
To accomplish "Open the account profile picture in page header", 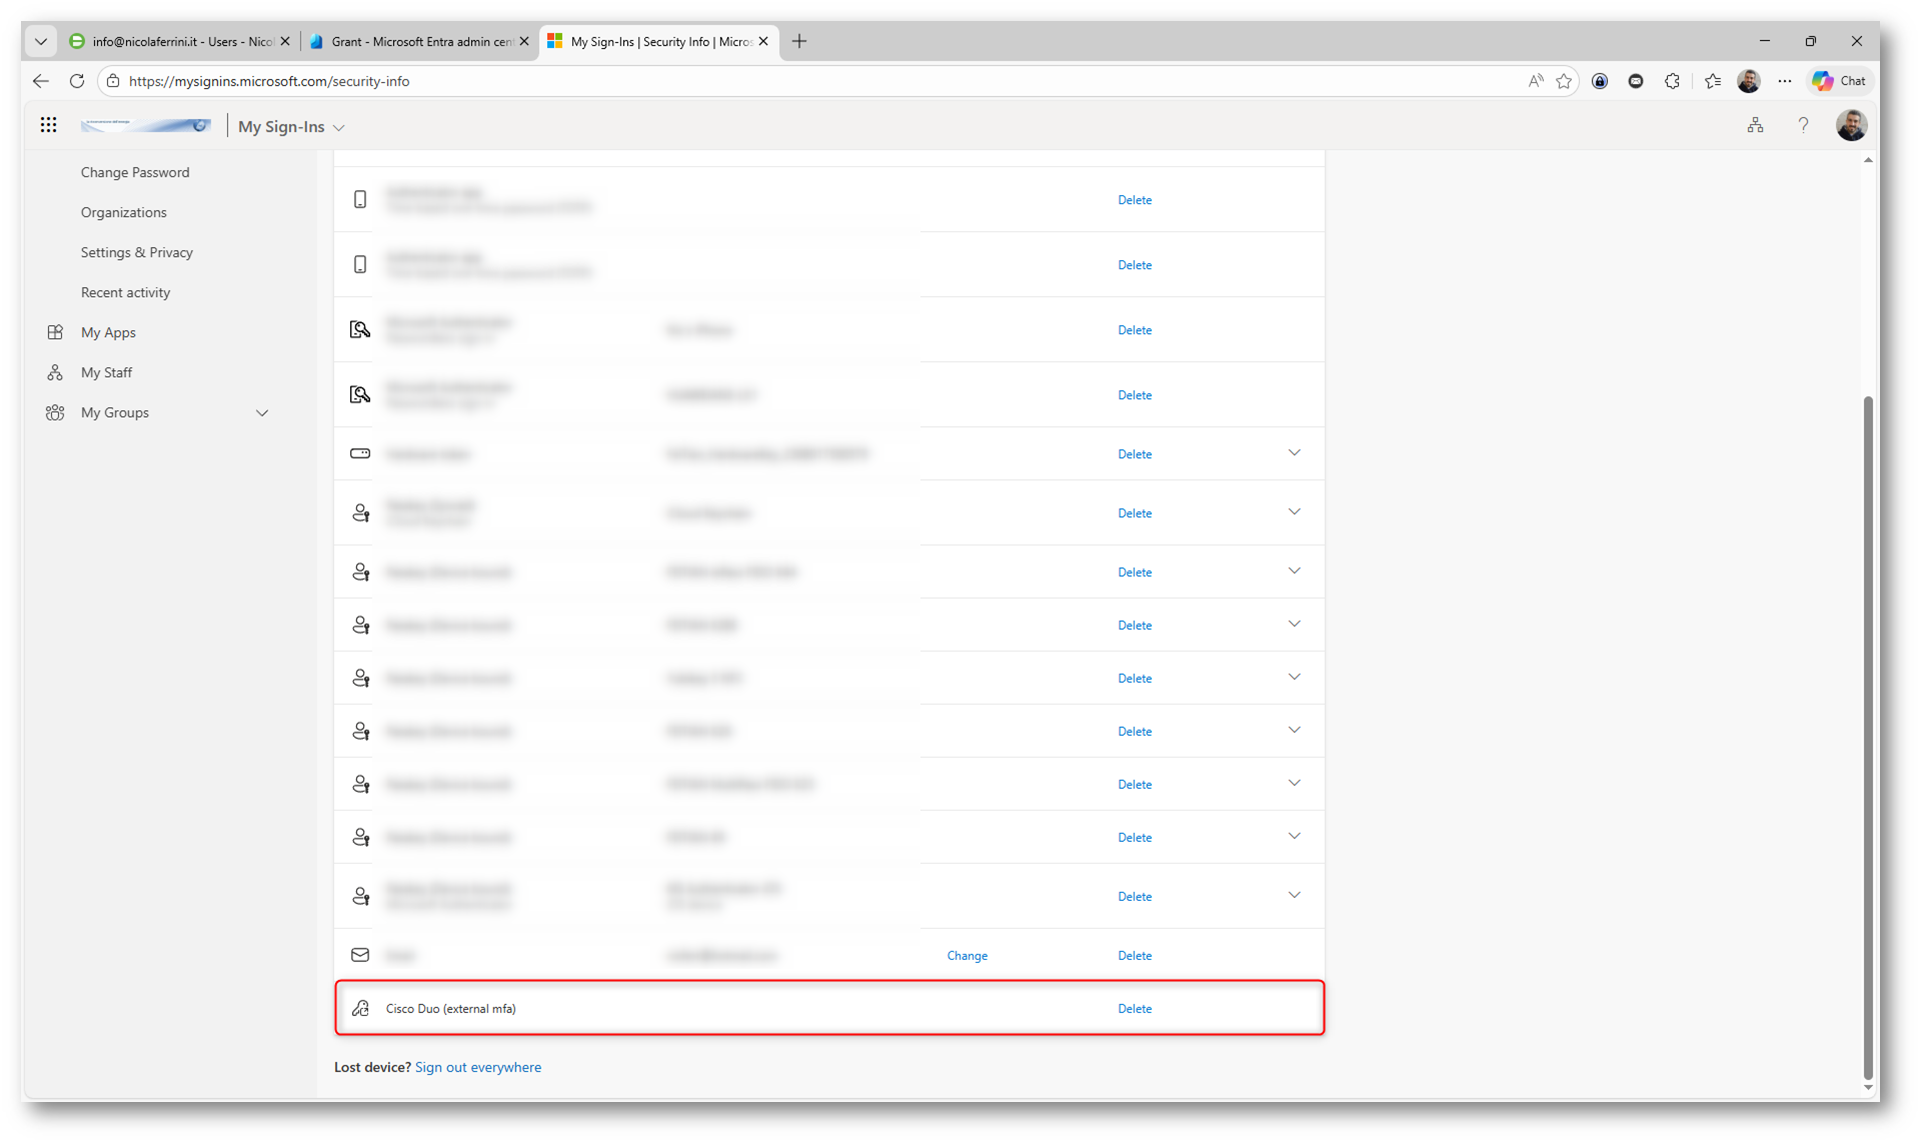I will coord(1851,125).
